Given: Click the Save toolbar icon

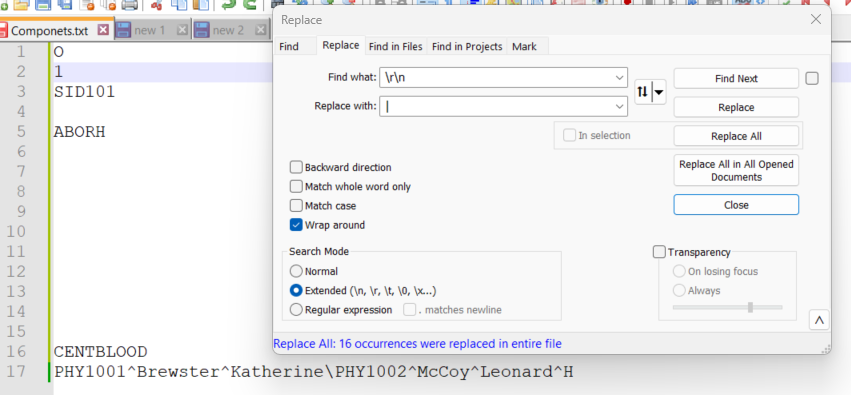Looking at the screenshot, I should point(42,4).
